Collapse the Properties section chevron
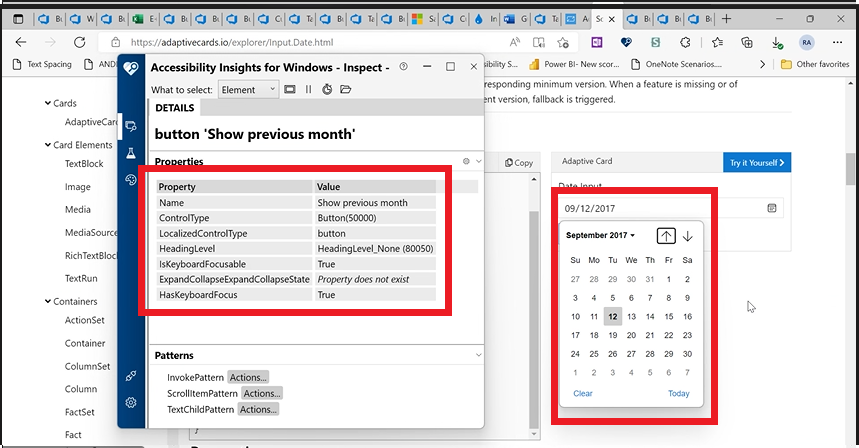This screenshot has width=859, height=448. 479,161
